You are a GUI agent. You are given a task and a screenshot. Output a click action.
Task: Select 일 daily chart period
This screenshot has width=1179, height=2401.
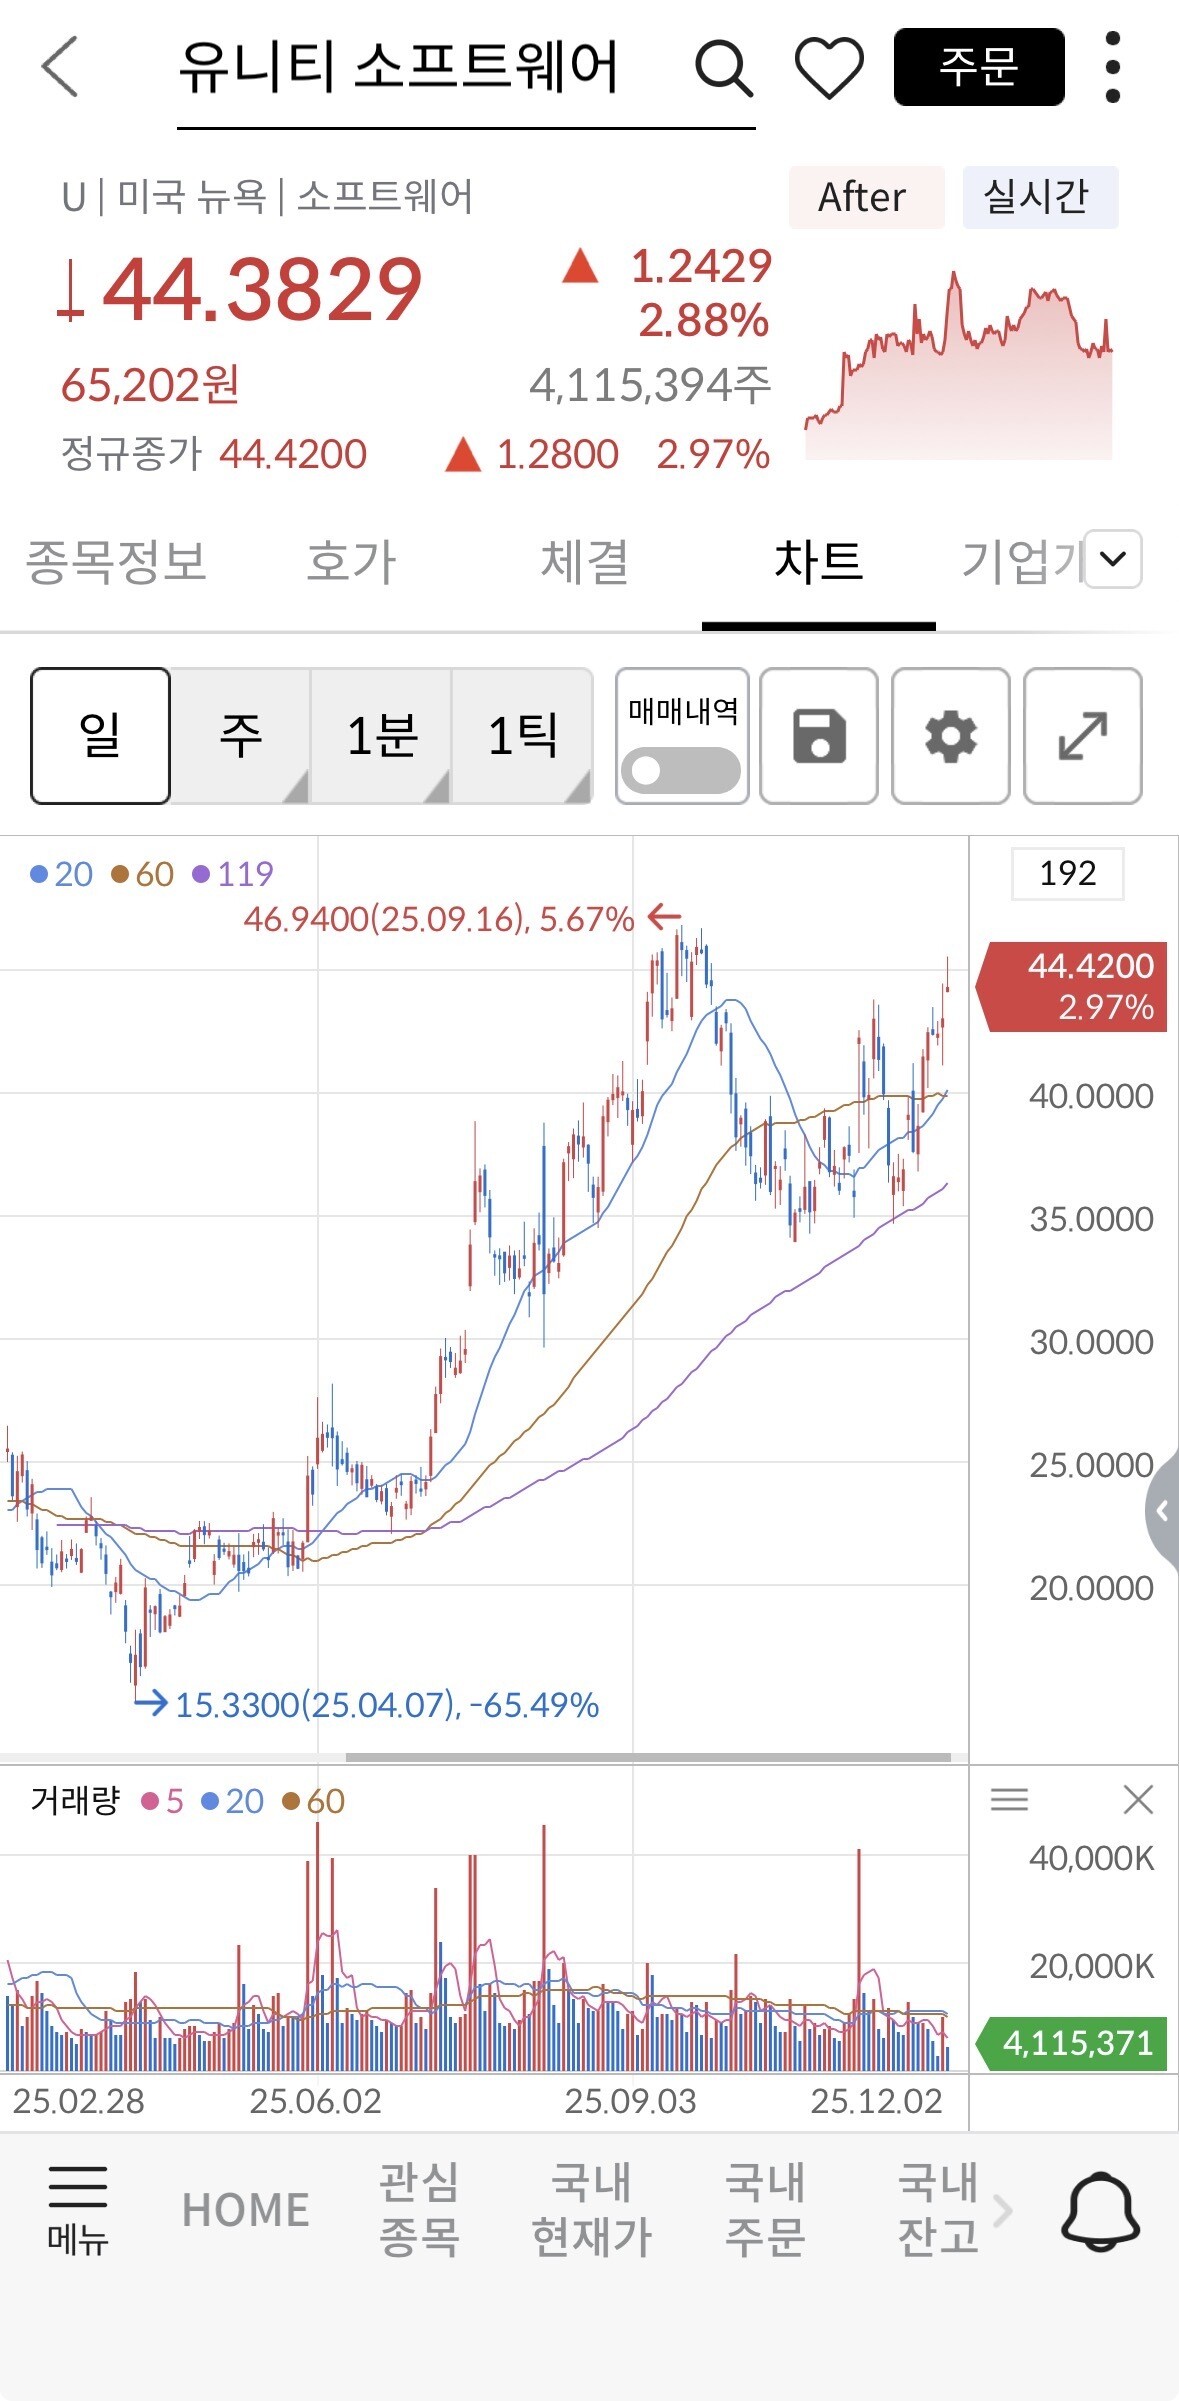(100, 736)
